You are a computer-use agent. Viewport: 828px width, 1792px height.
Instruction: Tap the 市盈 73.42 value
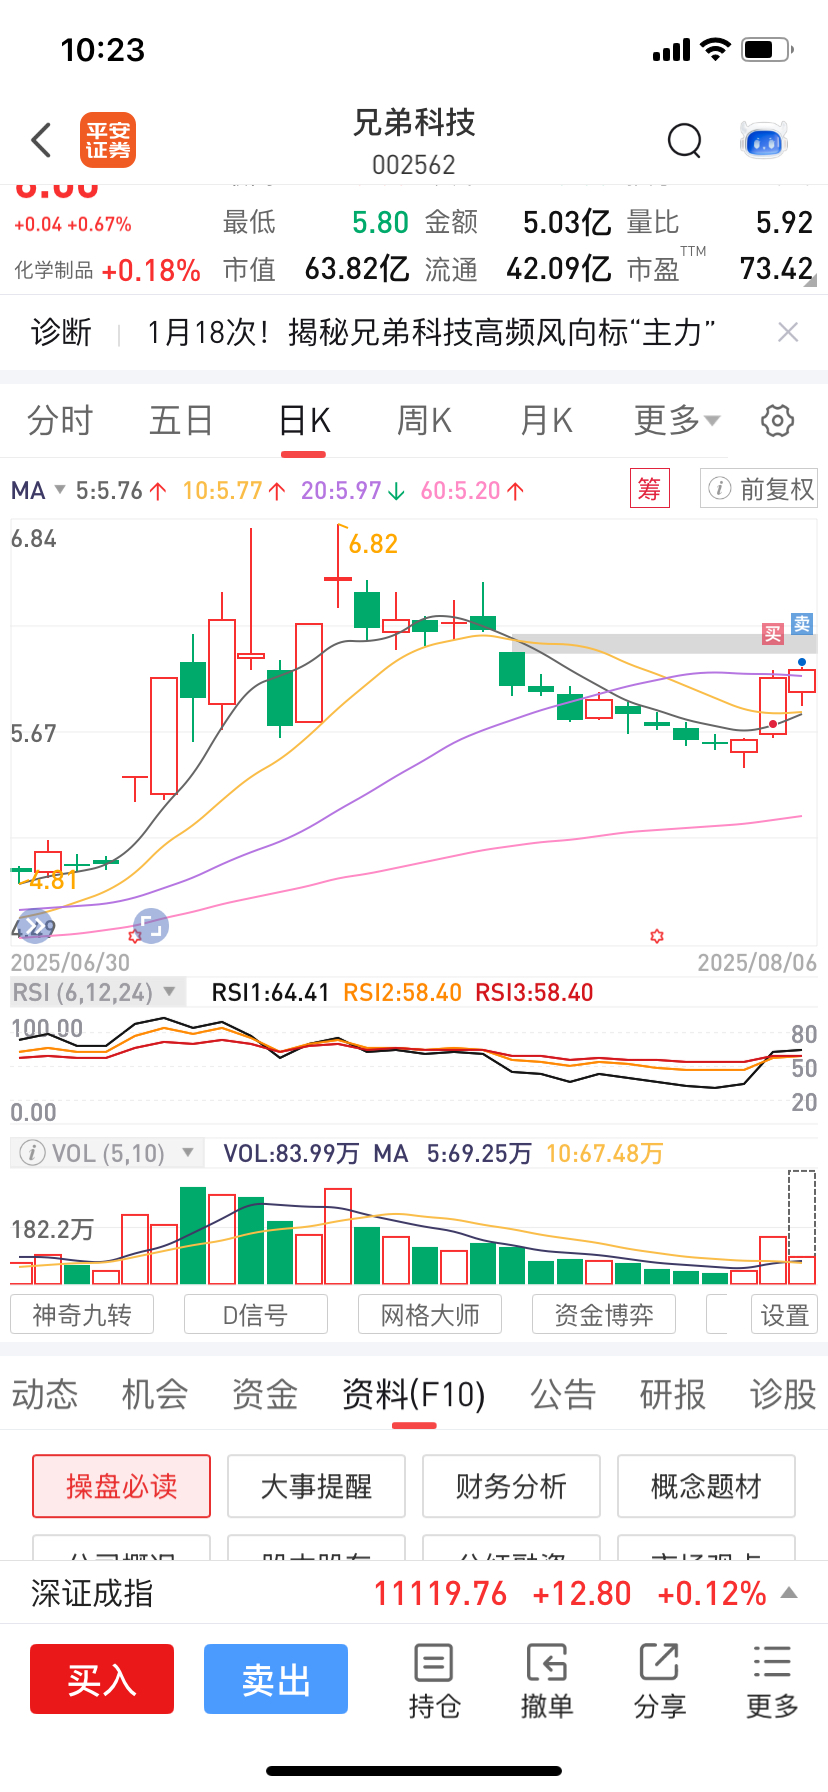(x=776, y=269)
